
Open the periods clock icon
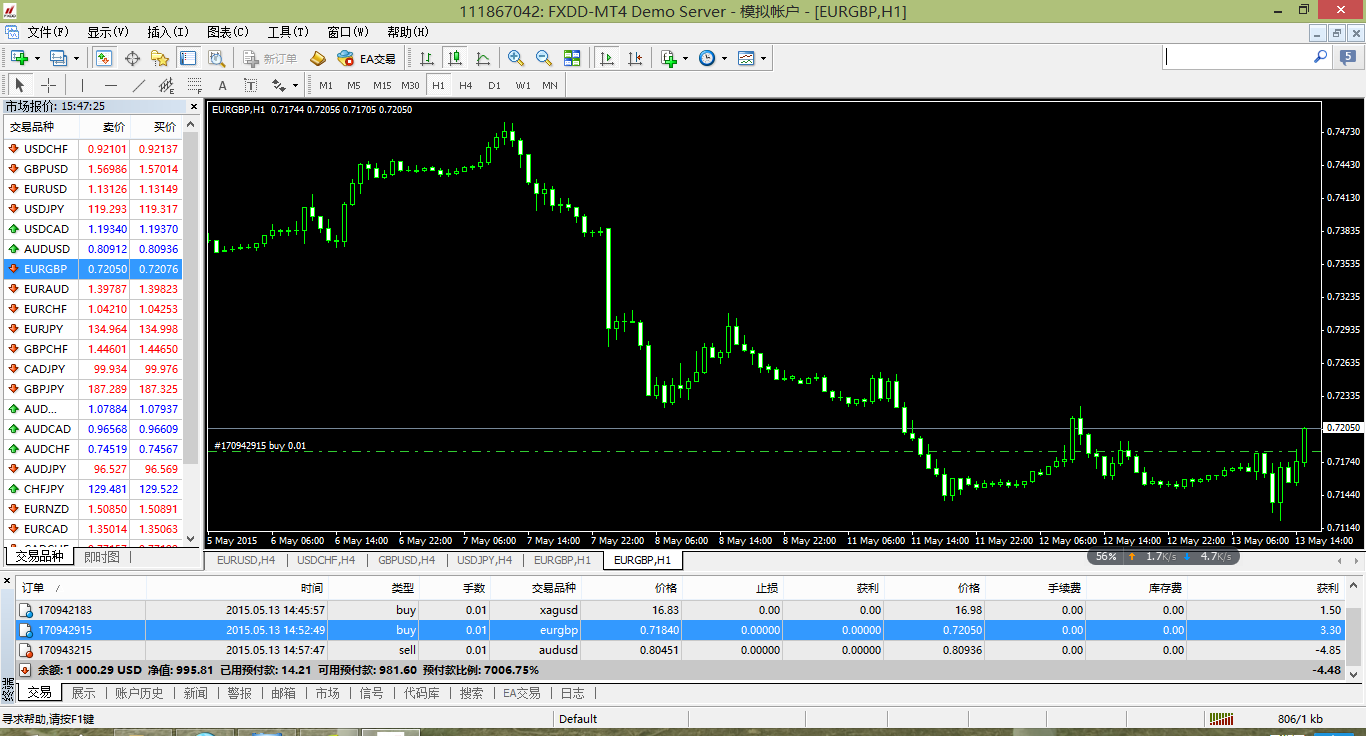(x=707, y=58)
